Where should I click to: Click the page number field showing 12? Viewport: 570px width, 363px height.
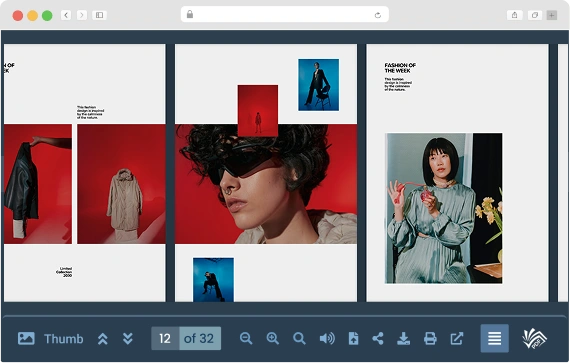tap(165, 338)
